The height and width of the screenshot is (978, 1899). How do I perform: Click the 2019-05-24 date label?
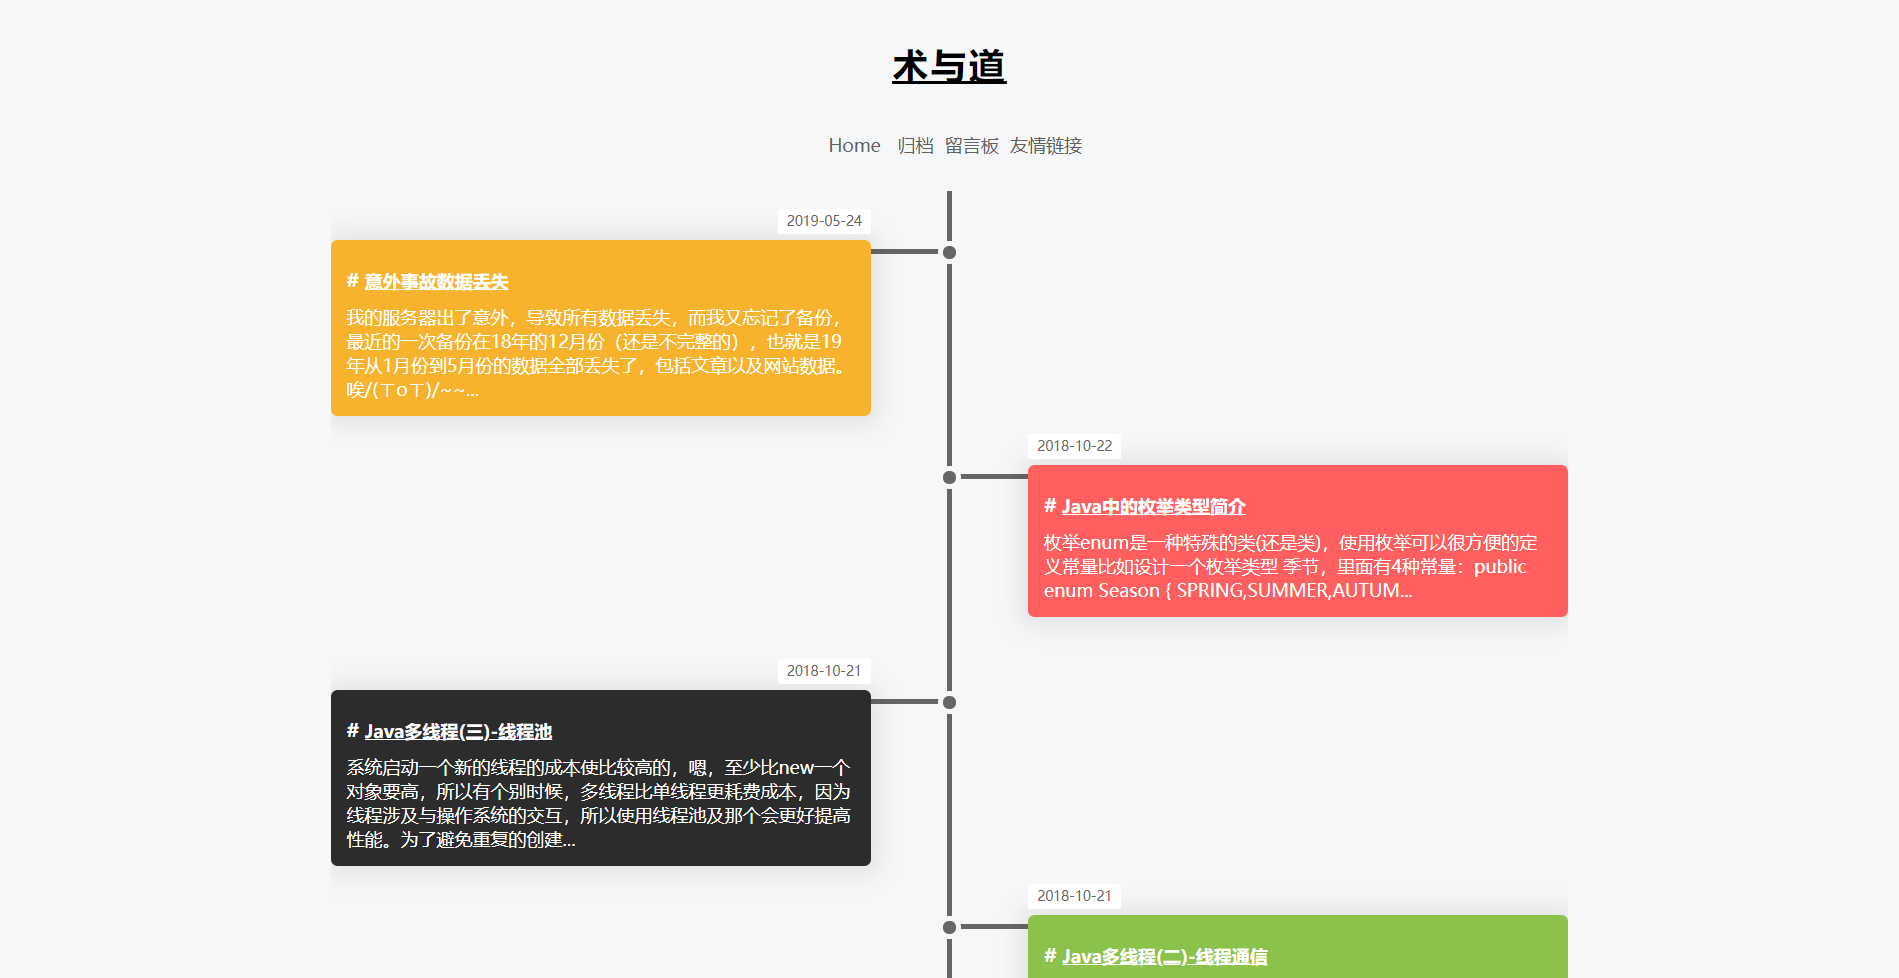pos(823,220)
